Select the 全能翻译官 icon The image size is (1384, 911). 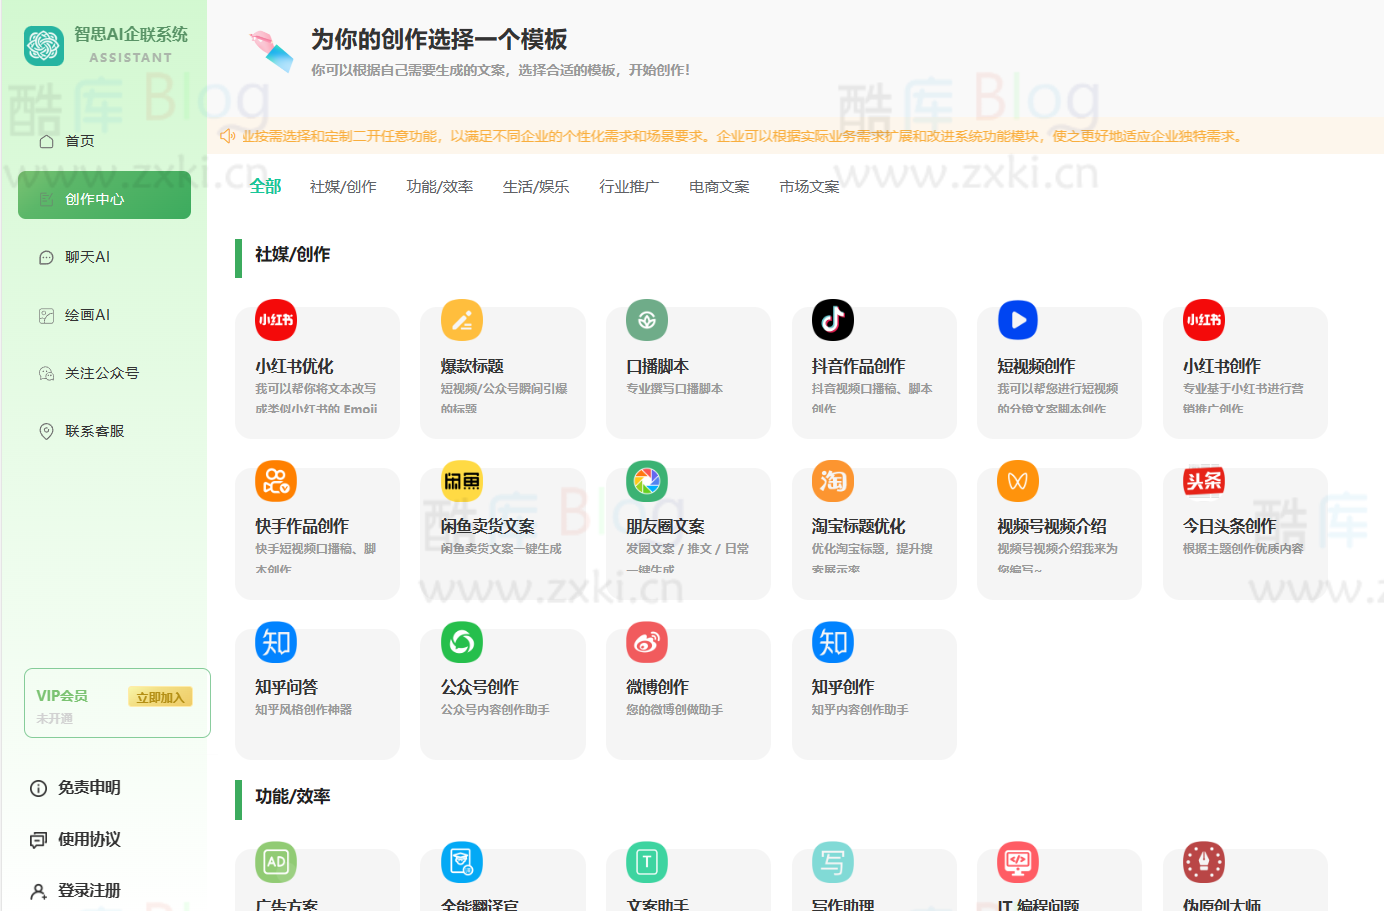(x=461, y=862)
